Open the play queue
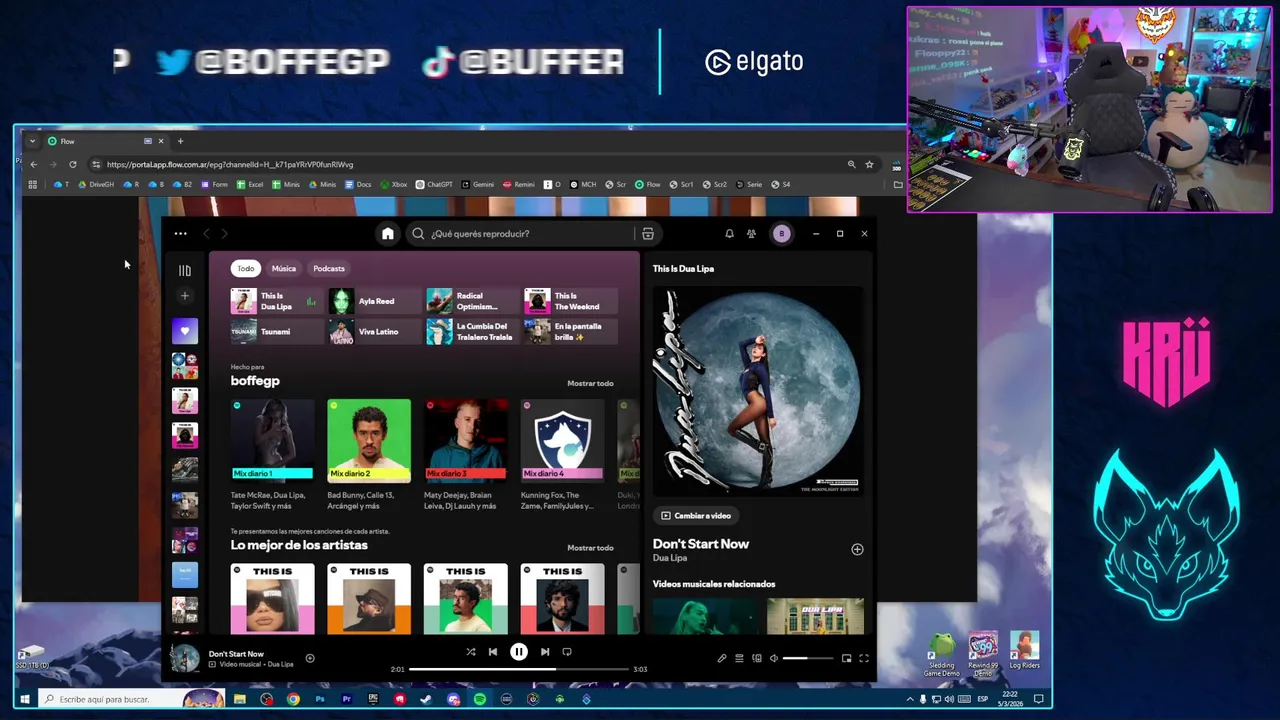Viewport: 1280px width, 720px height. 739,658
